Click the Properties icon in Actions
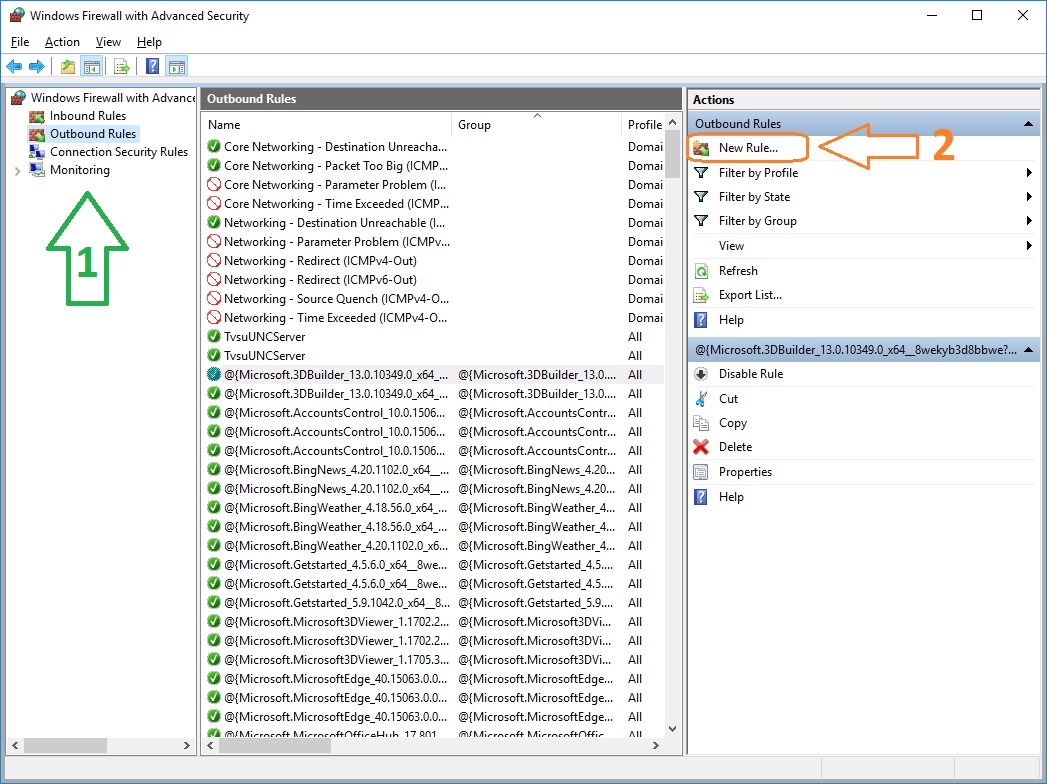Viewport: 1047px width, 784px height. pos(701,472)
